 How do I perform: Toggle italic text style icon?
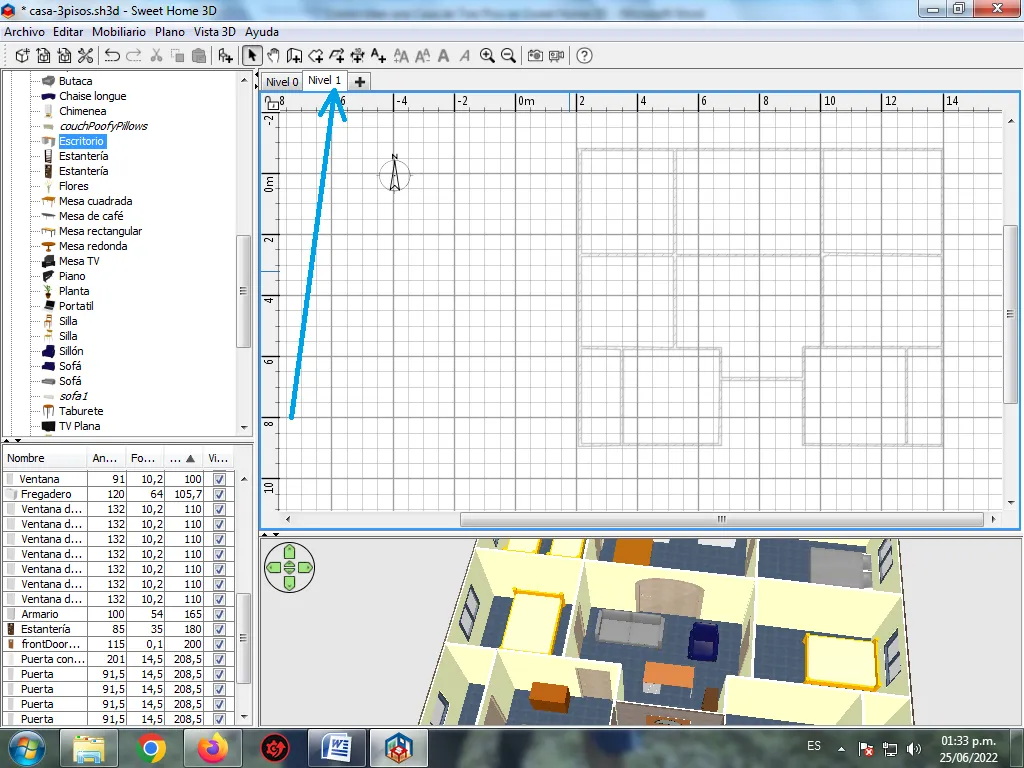[x=464, y=56]
